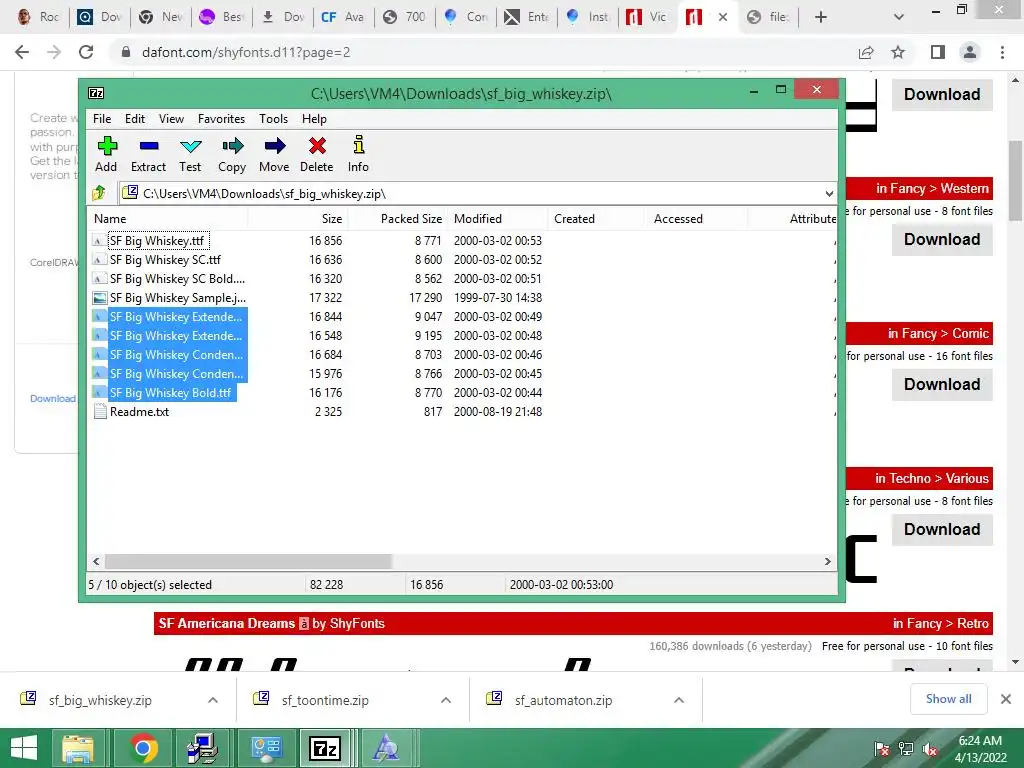
Task: Sort files by Name column
Action: point(168,219)
